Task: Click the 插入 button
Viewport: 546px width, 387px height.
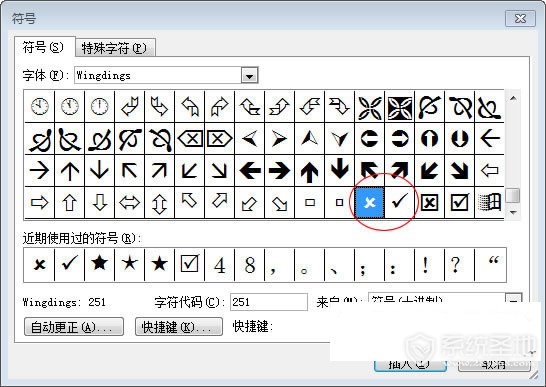Action: (x=410, y=365)
